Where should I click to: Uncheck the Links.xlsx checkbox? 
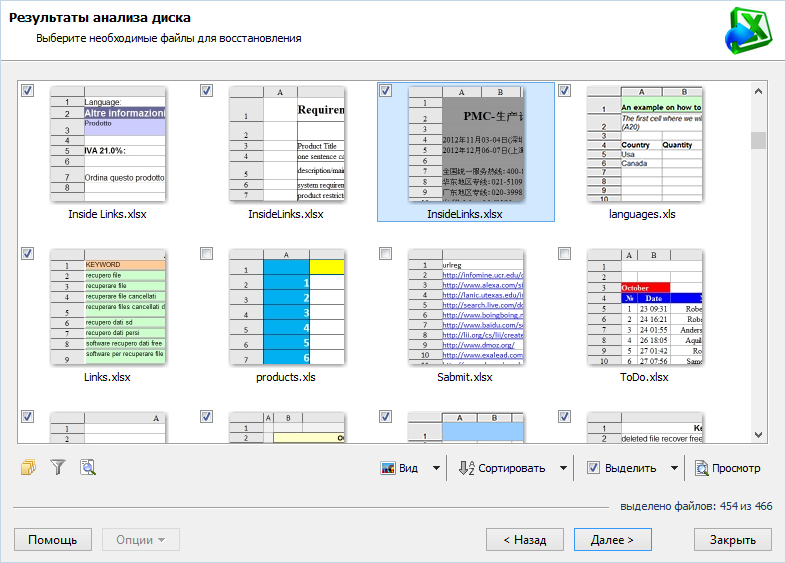[28, 254]
